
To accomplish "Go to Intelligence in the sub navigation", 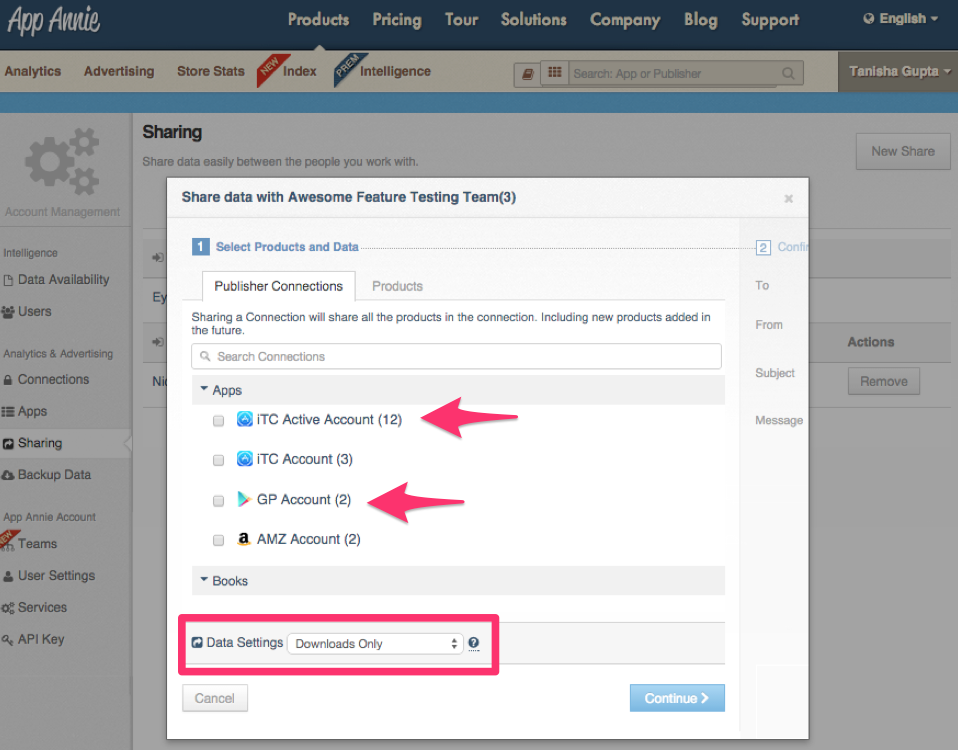I will click(395, 71).
